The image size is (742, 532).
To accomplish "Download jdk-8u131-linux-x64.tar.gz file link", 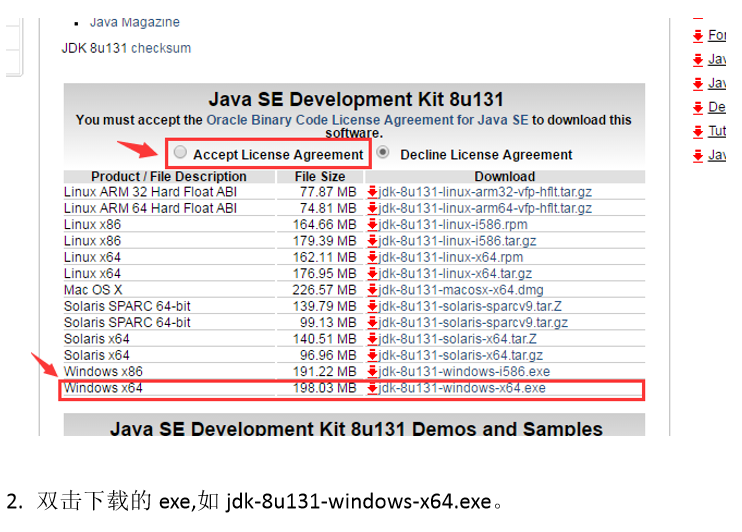I will [455, 274].
